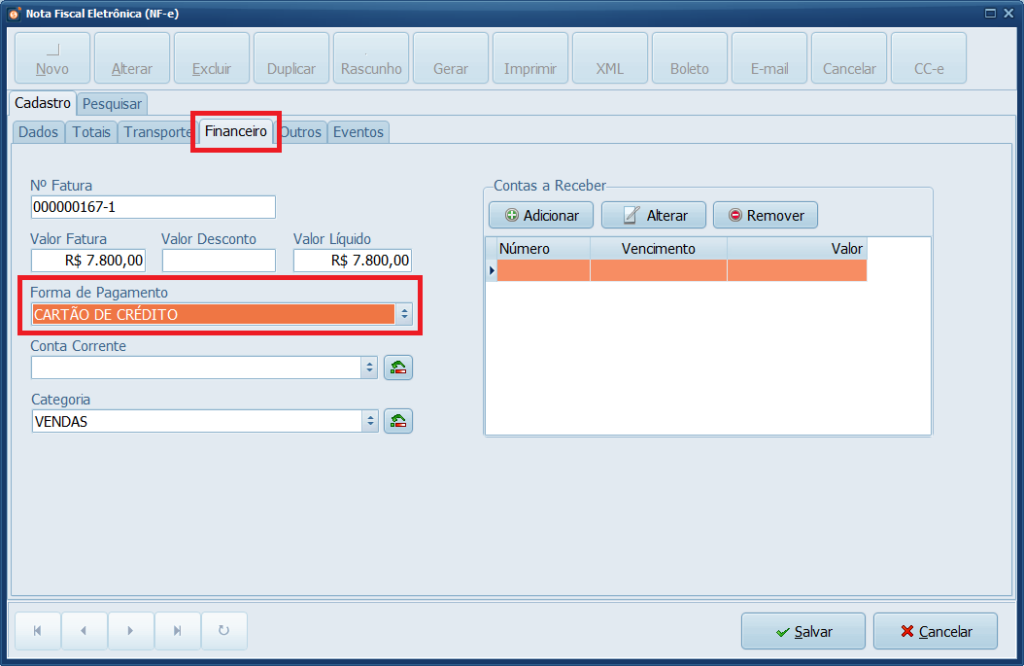Open the Totais tab
The image size is (1024, 666).
tap(91, 132)
